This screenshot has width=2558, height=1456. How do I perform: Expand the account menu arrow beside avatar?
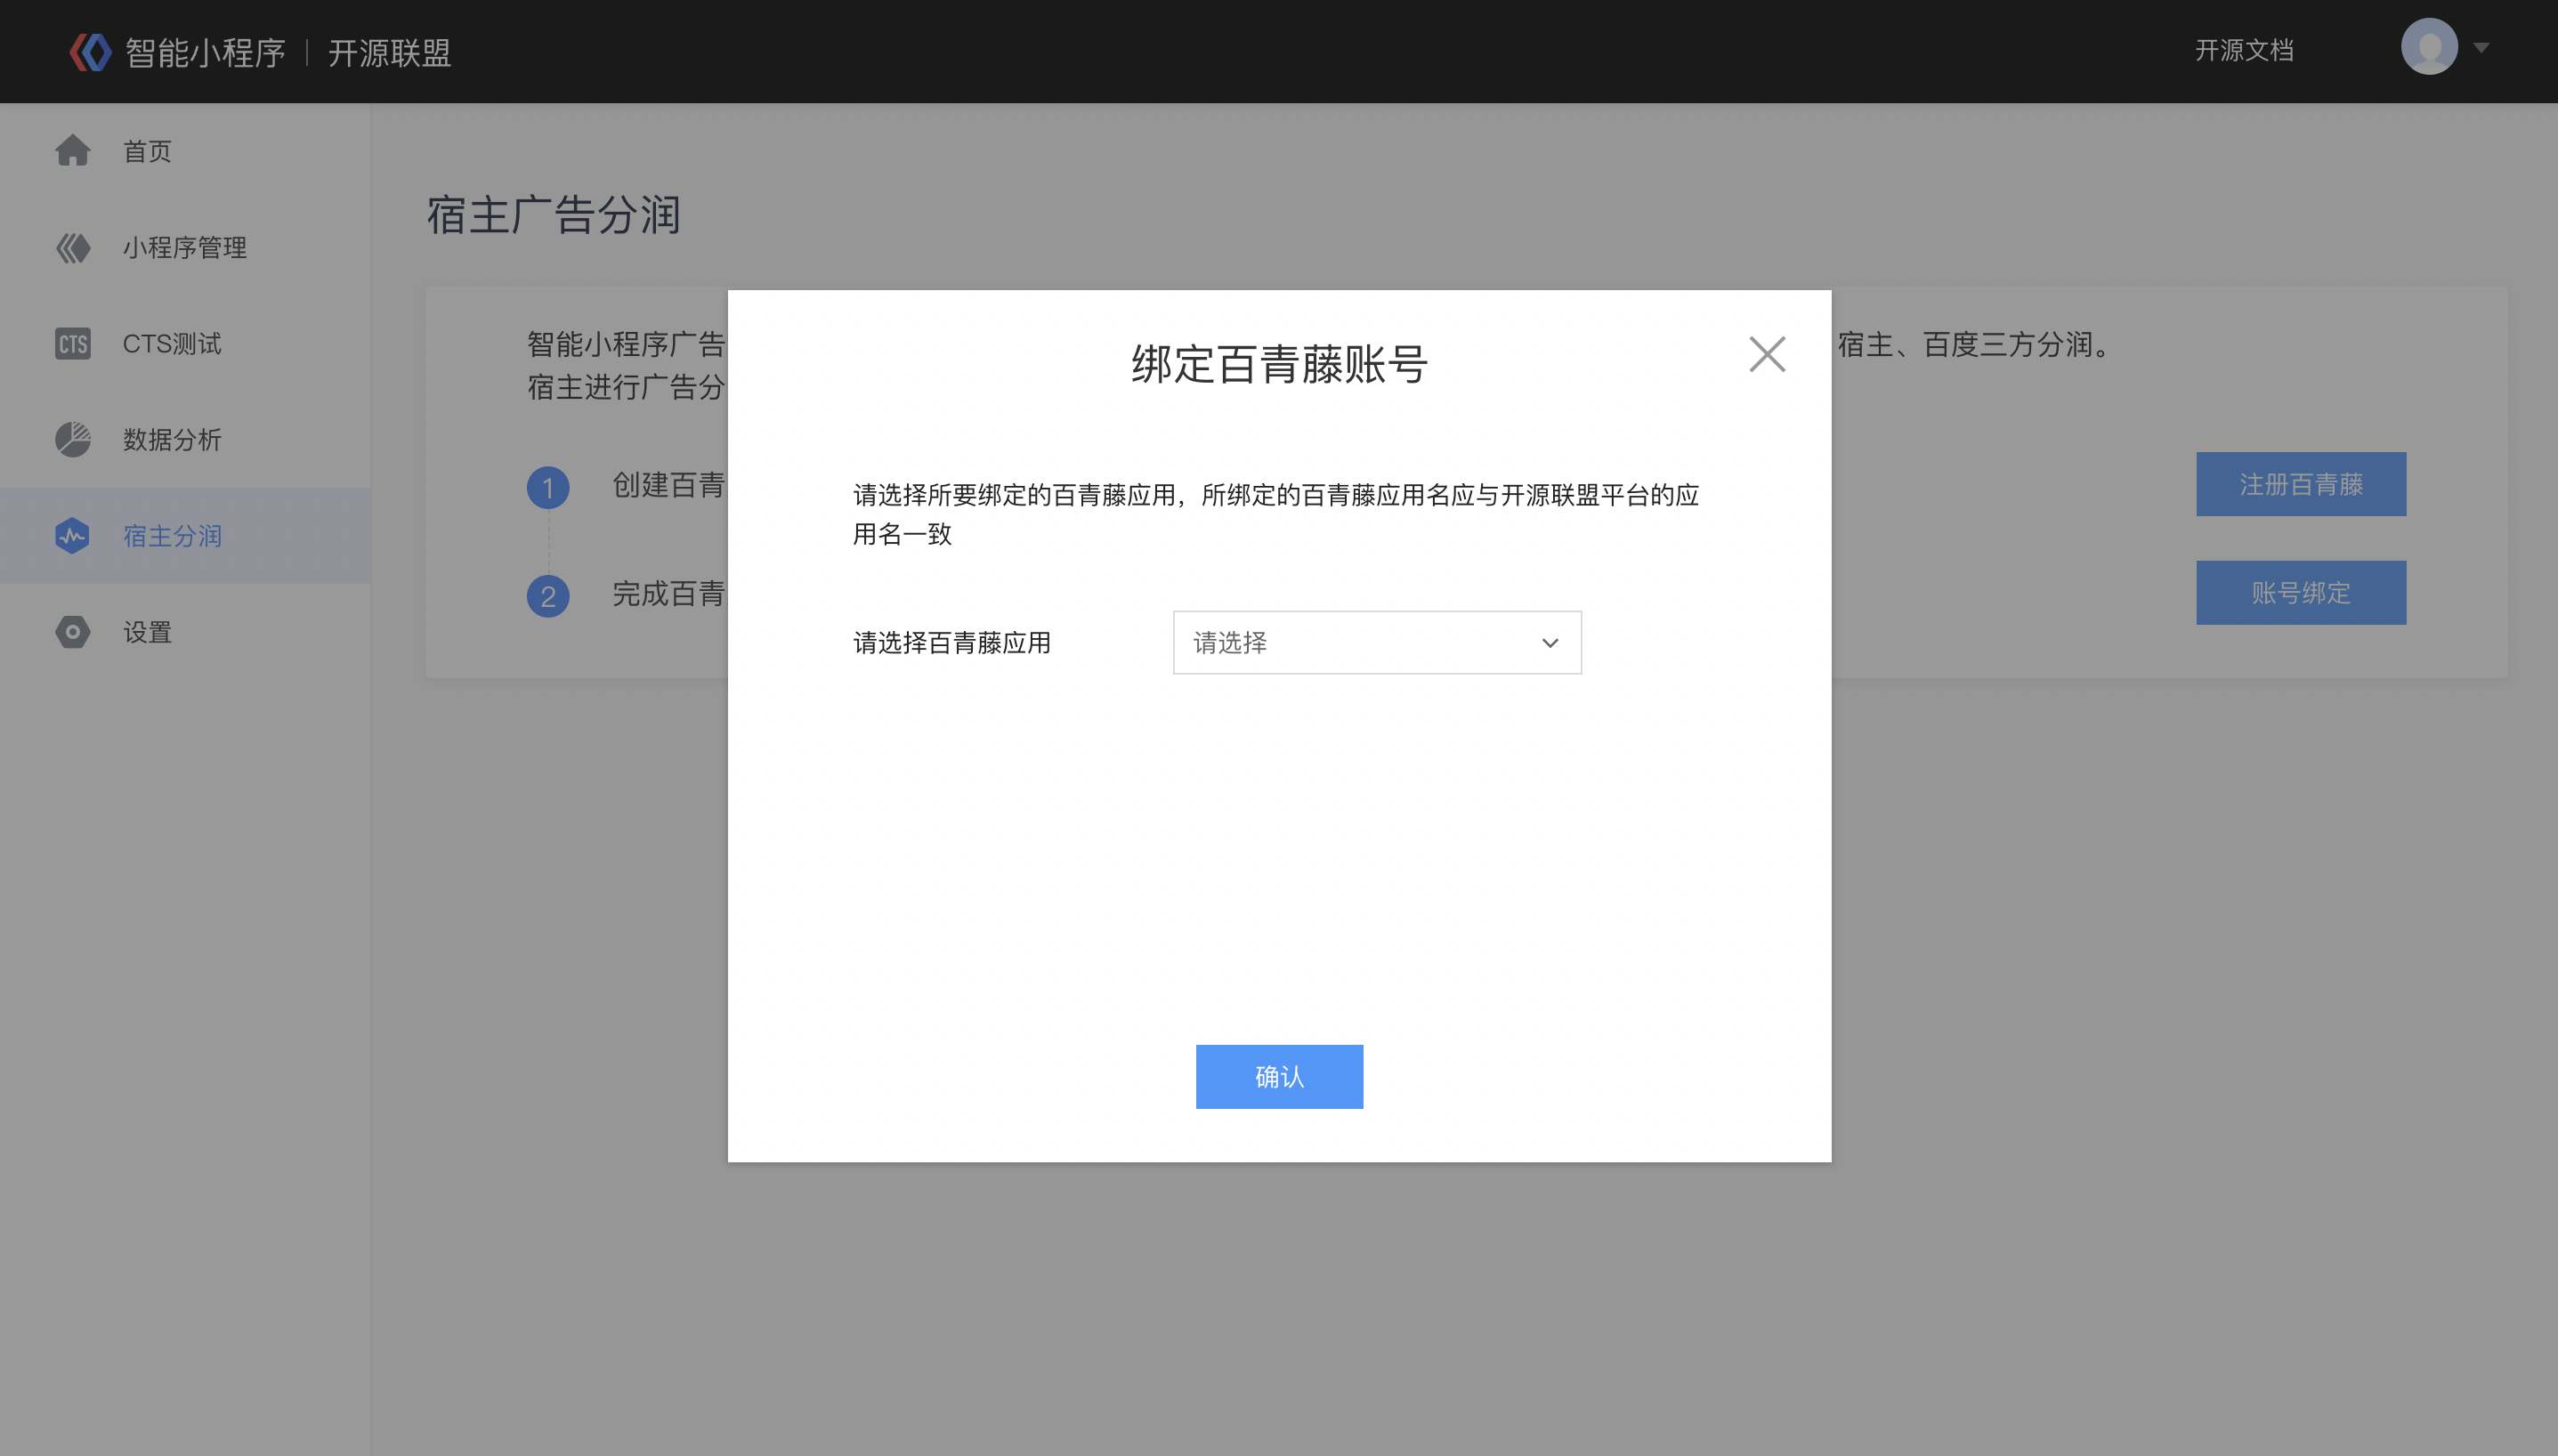point(2482,47)
